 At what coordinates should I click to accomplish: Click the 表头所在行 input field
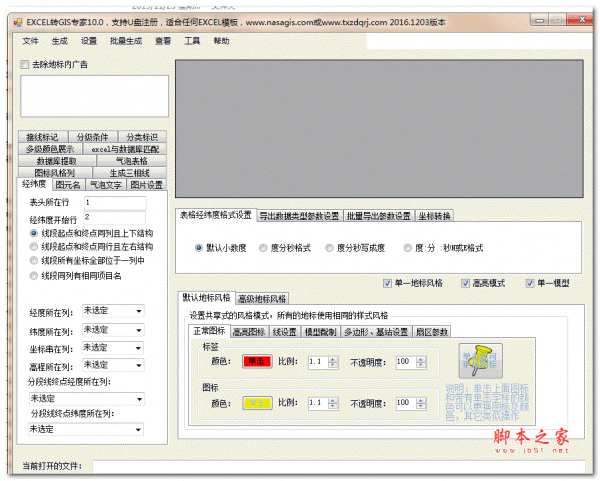pyautogui.click(x=115, y=203)
